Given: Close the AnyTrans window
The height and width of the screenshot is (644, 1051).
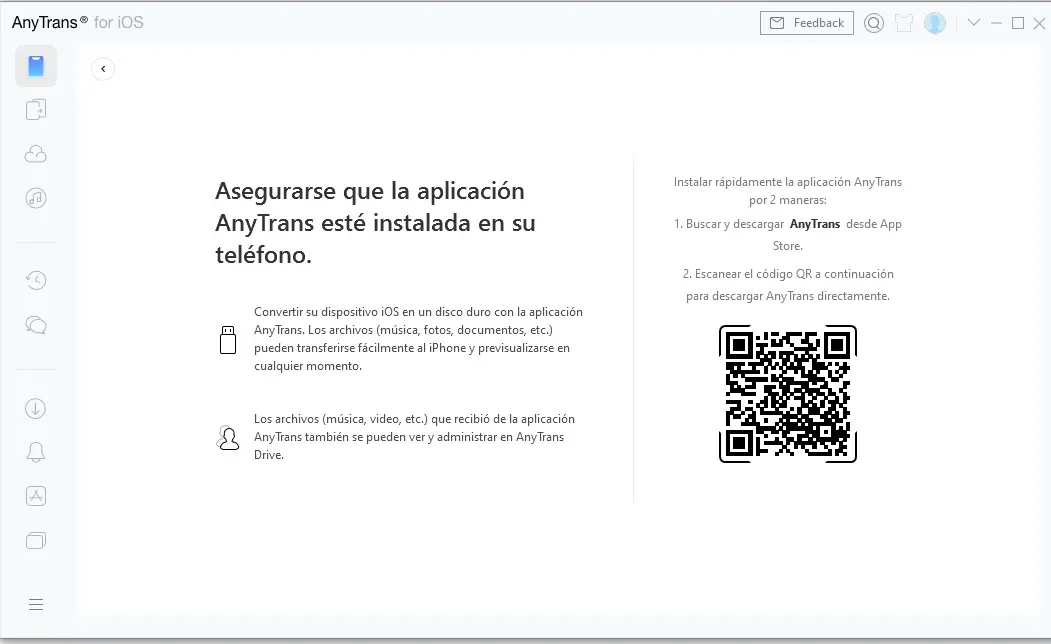Looking at the screenshot, I should pyautogui.click(x=1039, y=23).
